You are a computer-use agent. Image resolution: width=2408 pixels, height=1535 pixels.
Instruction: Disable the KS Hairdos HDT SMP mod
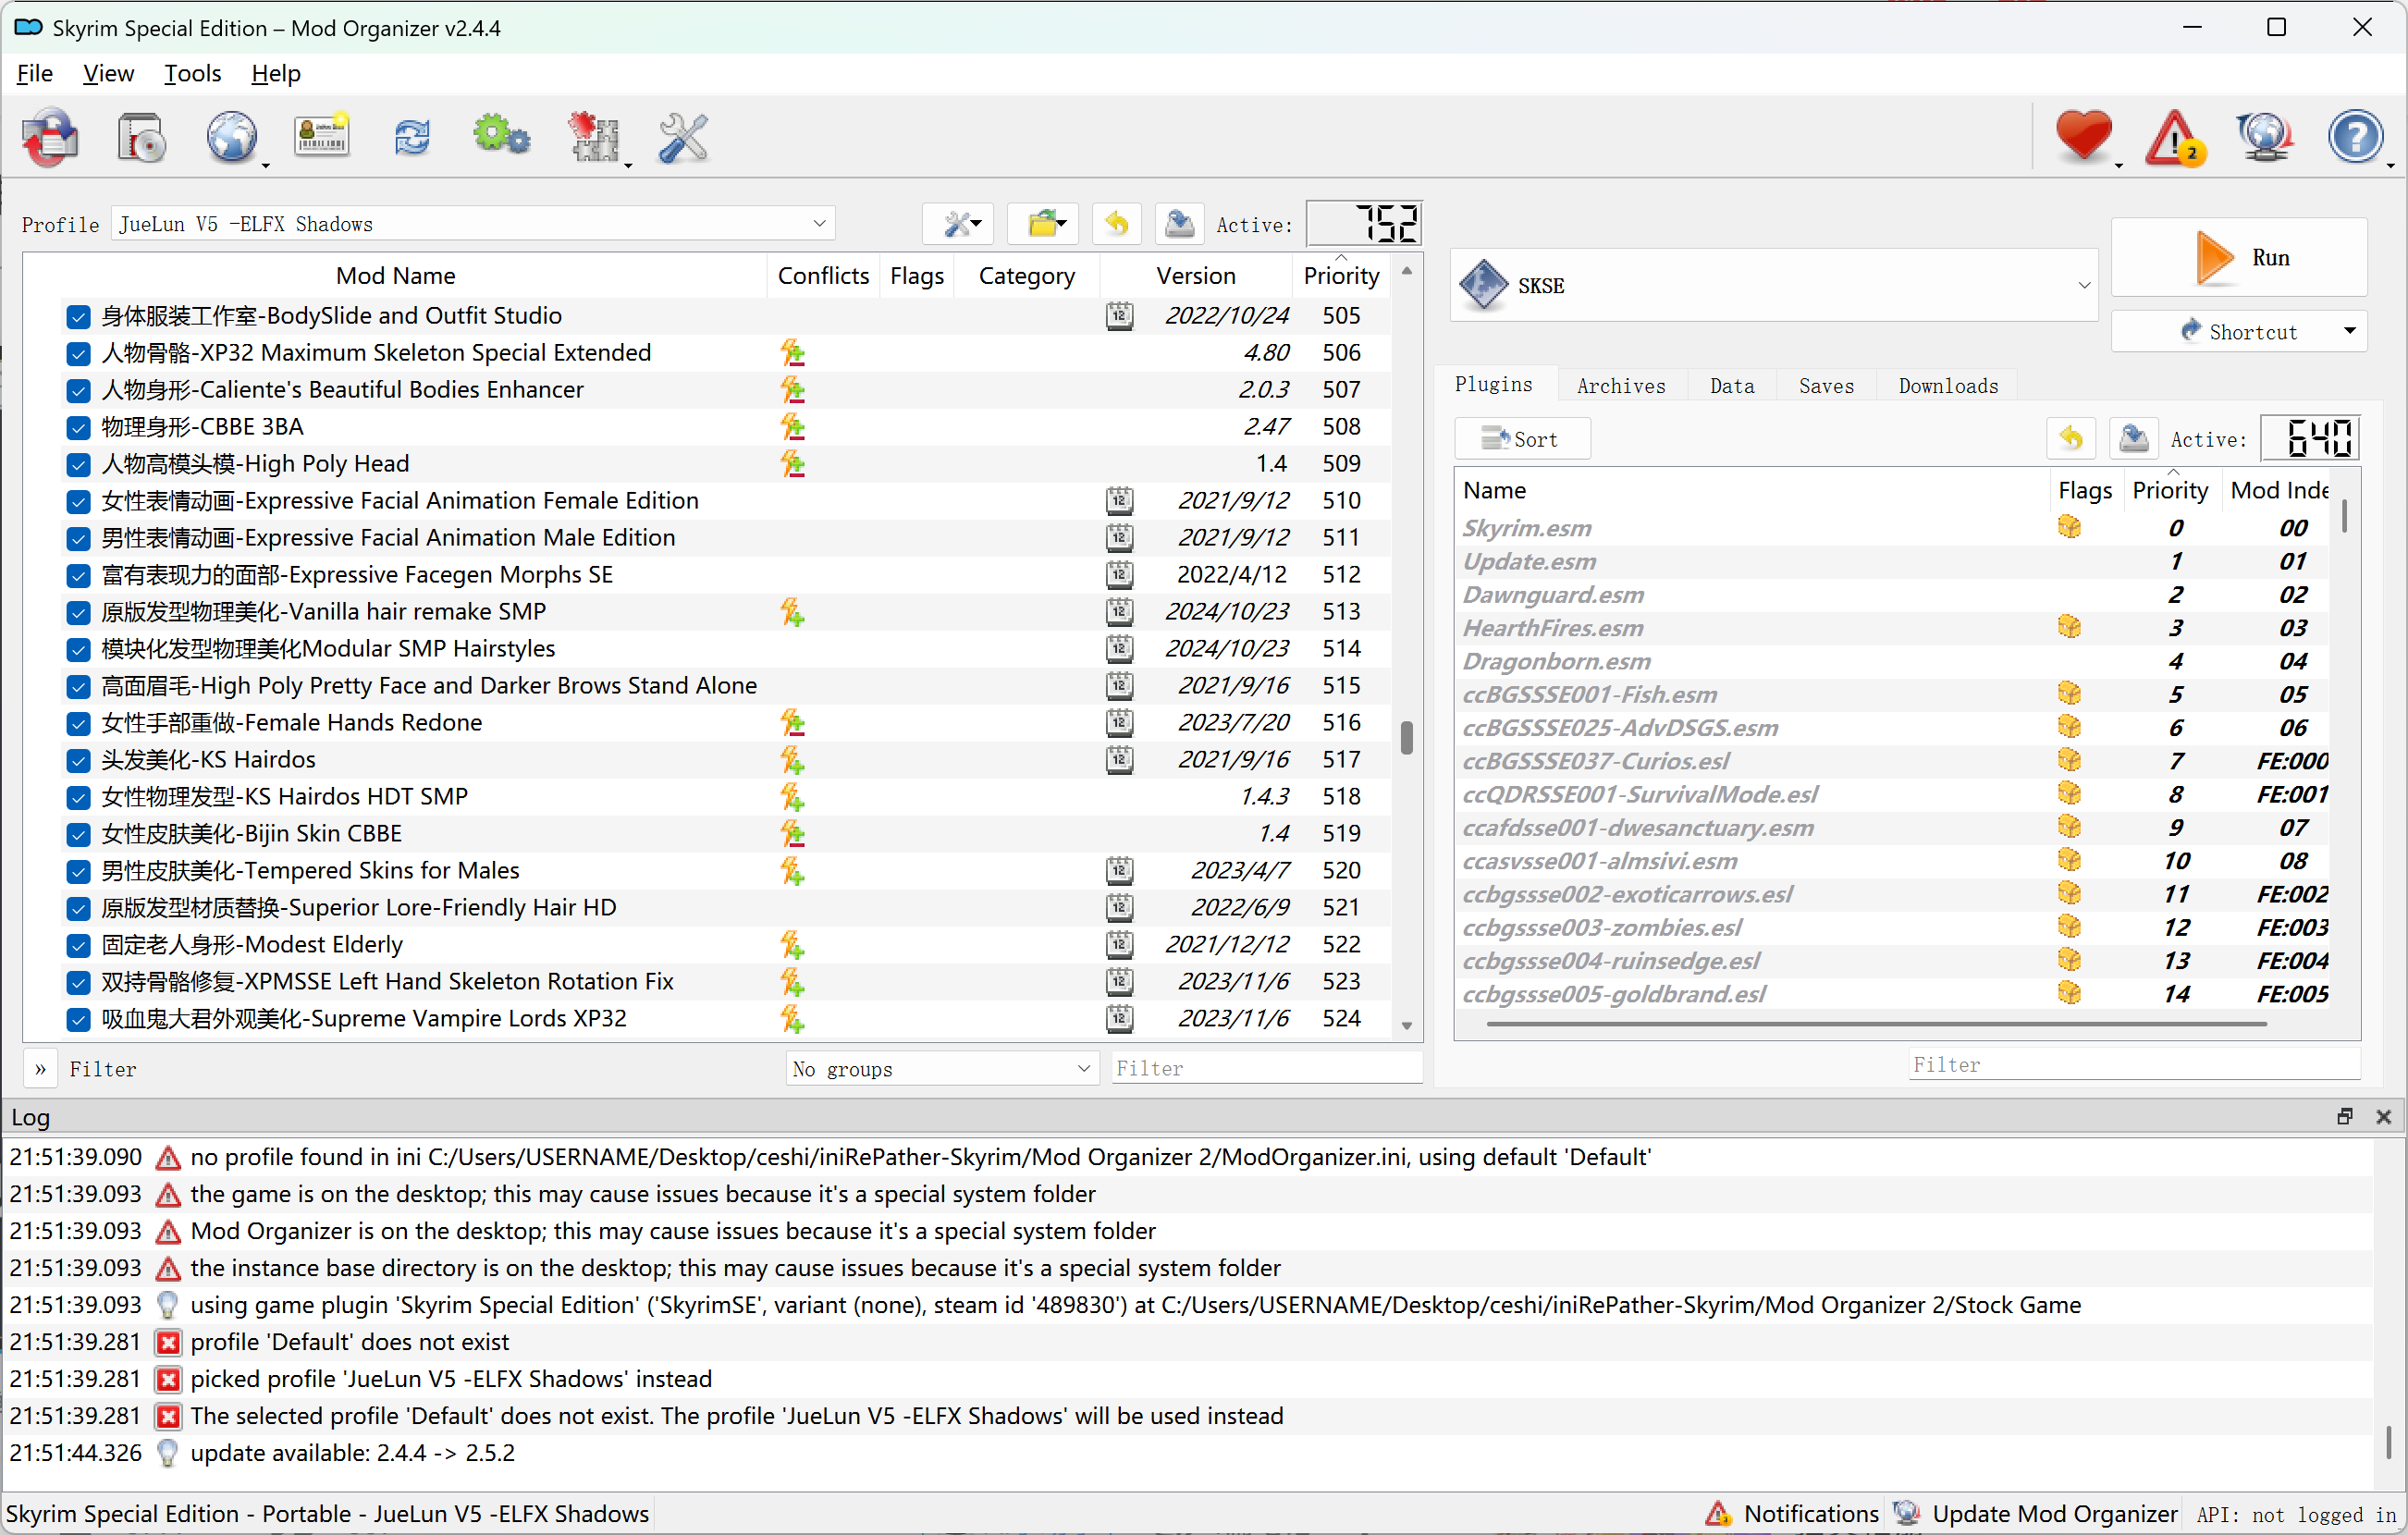pos(79,797)
